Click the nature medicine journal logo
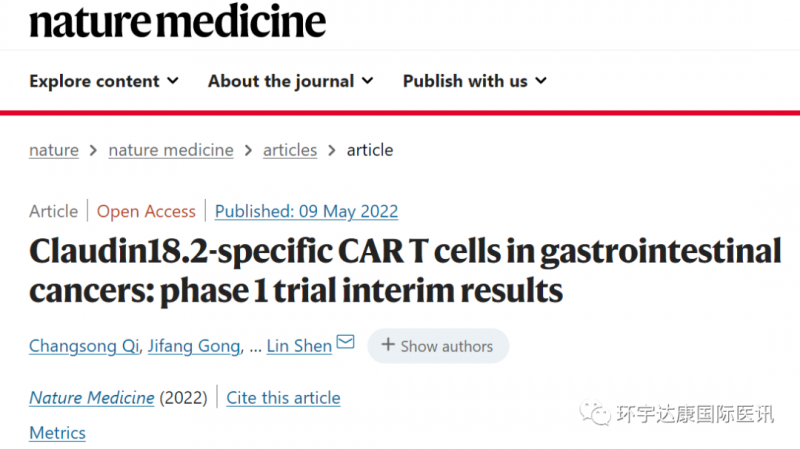The height and width of the screenshot is (449, 800). click(178, 21)
